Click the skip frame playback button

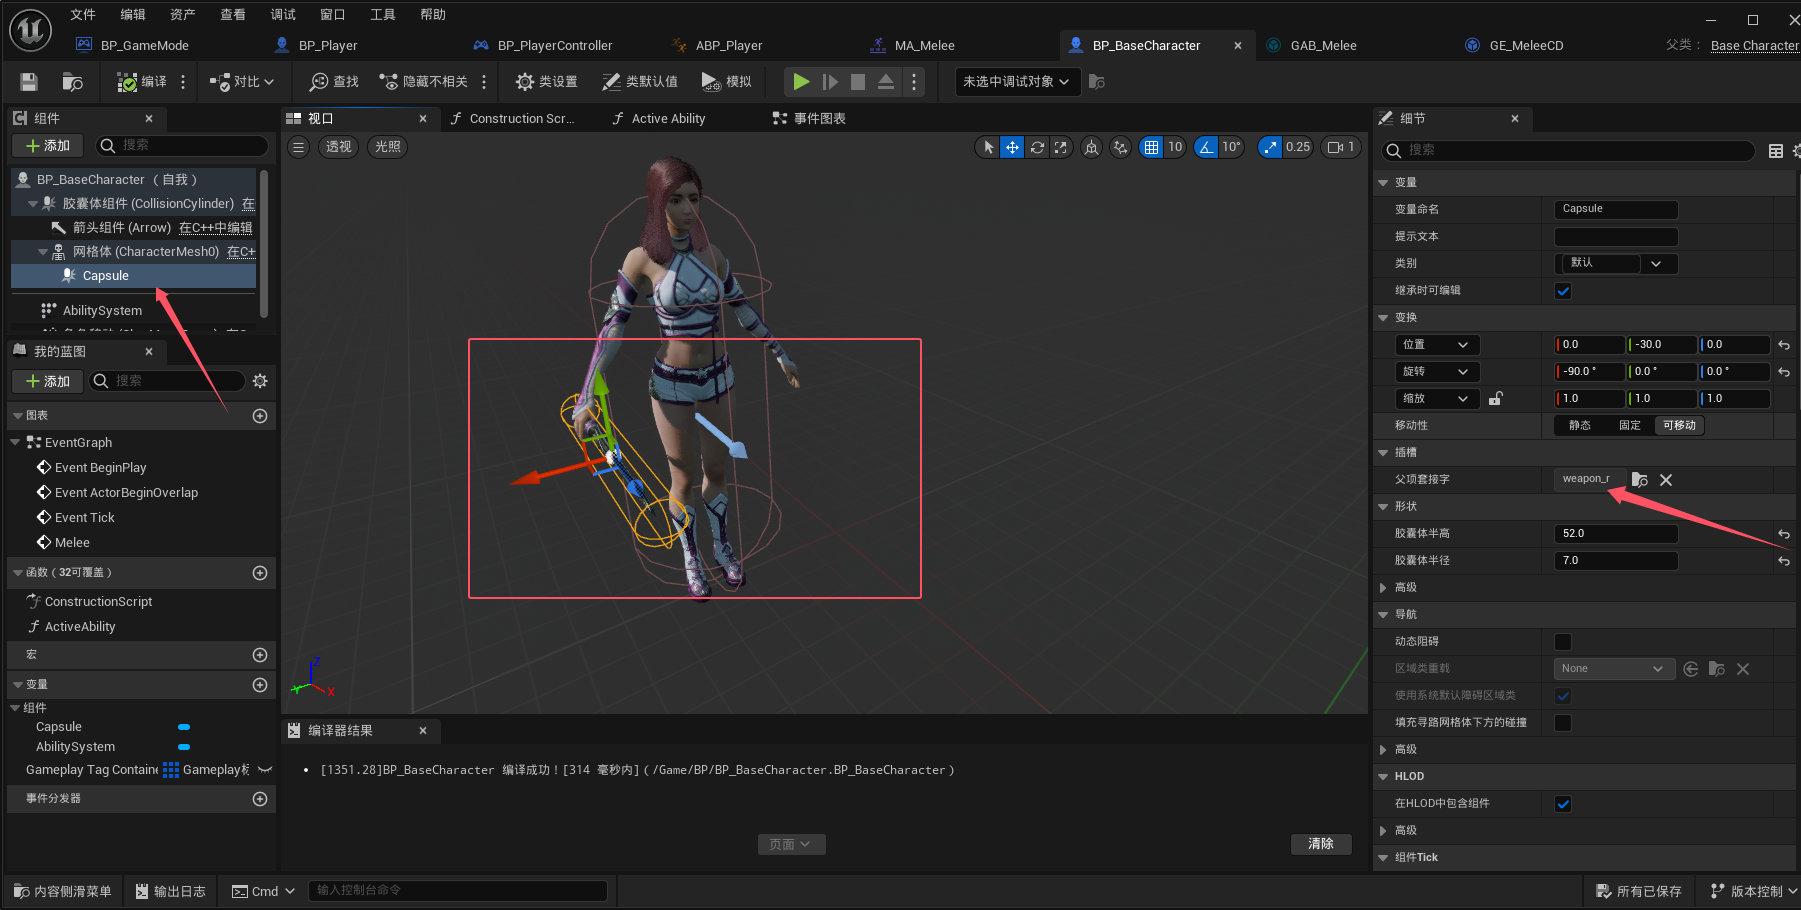(x=830, y=82)
